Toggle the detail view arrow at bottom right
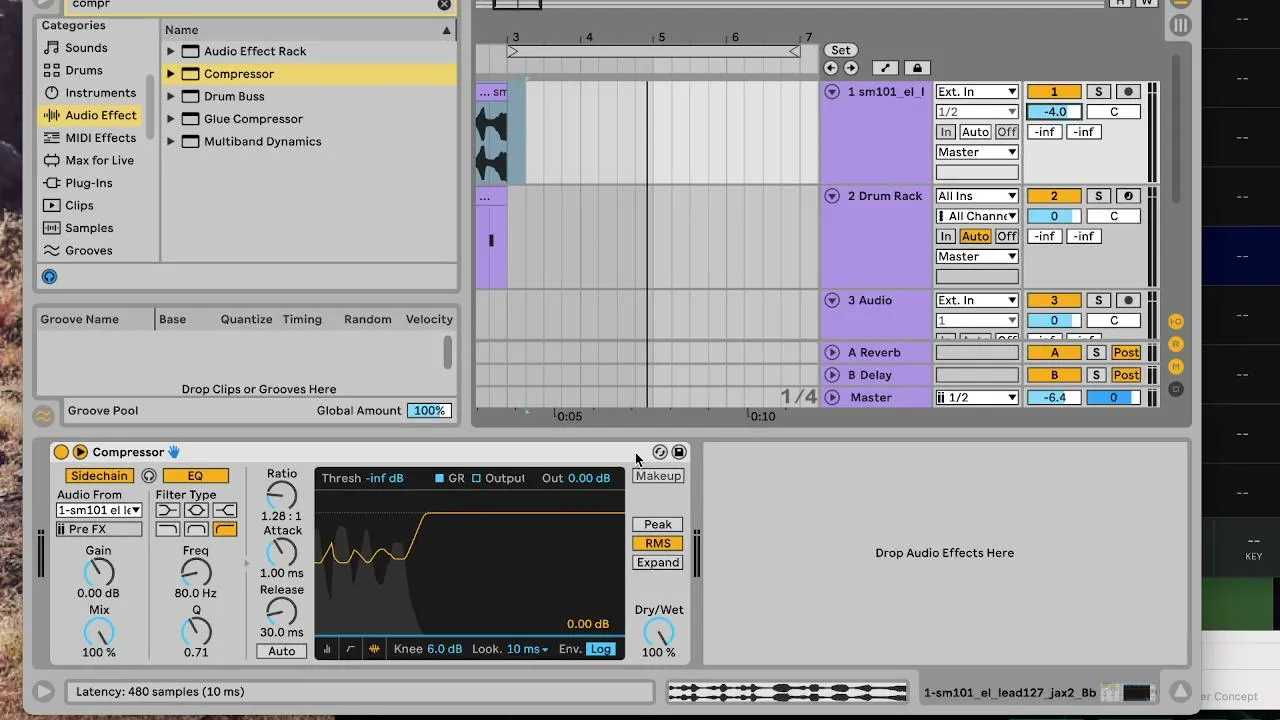Viewport: 1280px width, 720px height. (1181, 691)
